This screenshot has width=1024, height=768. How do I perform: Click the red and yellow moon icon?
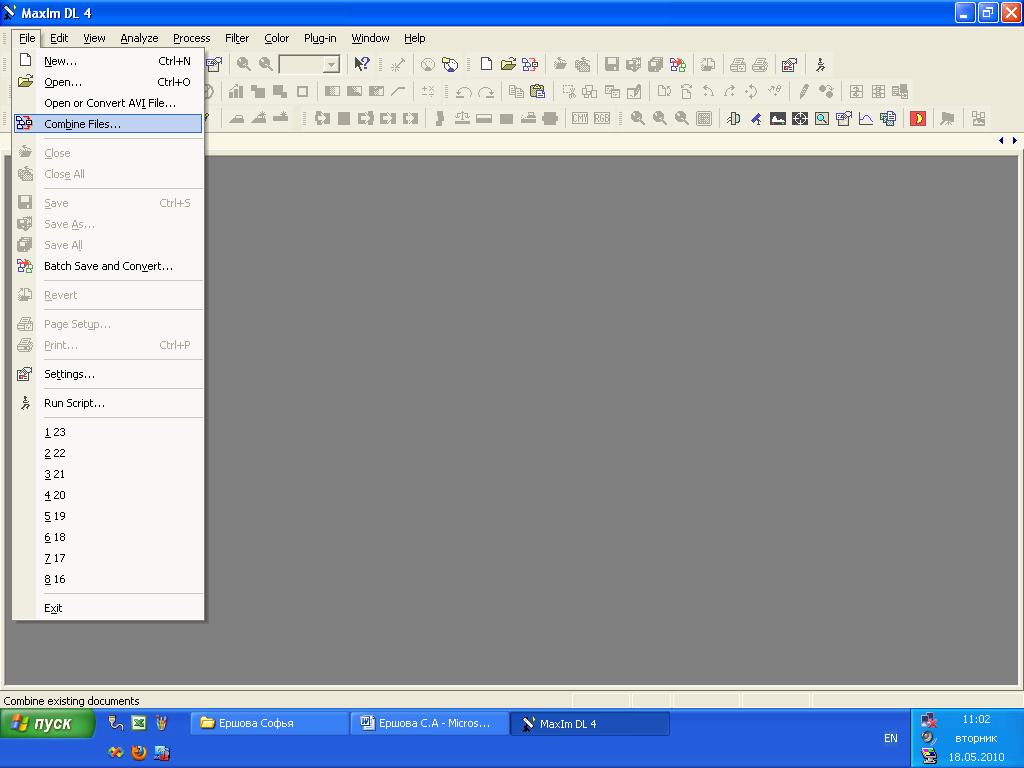coord(918,118)
